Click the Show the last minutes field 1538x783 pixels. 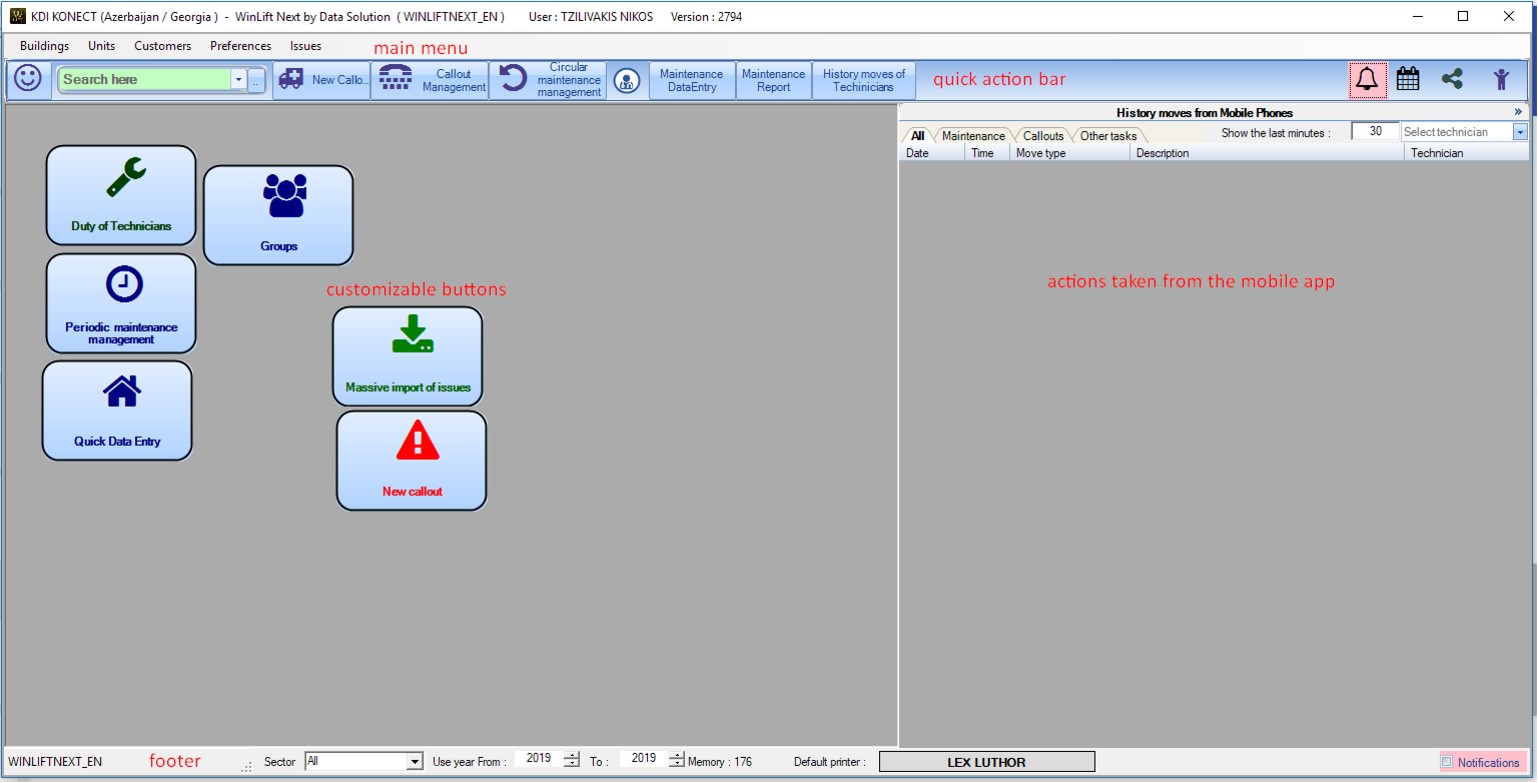pos(1375,131)
